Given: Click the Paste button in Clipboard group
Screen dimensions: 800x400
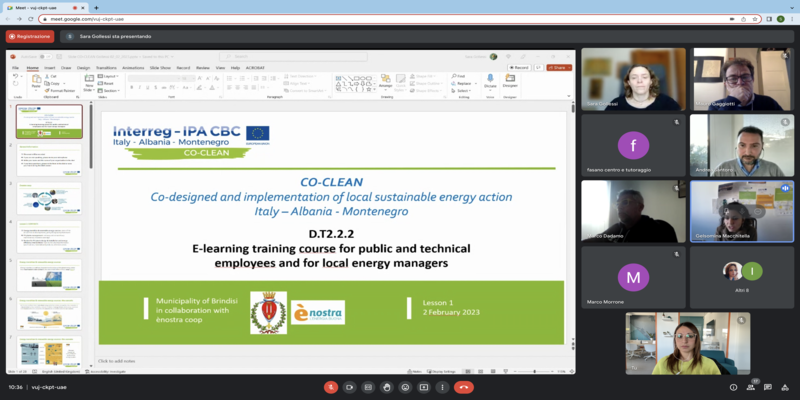Looking at the screenshot, I should (x=36, y=82).
